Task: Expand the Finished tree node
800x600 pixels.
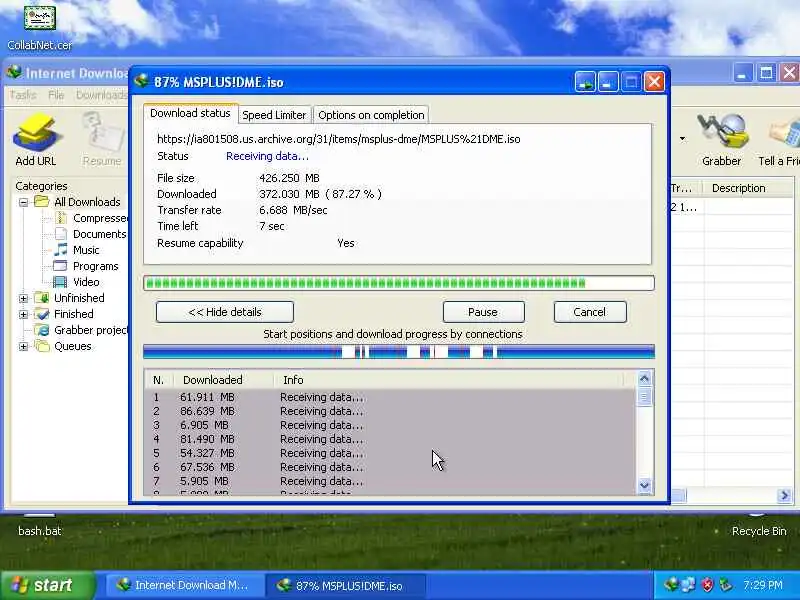Action: click(x=23, y=315)
